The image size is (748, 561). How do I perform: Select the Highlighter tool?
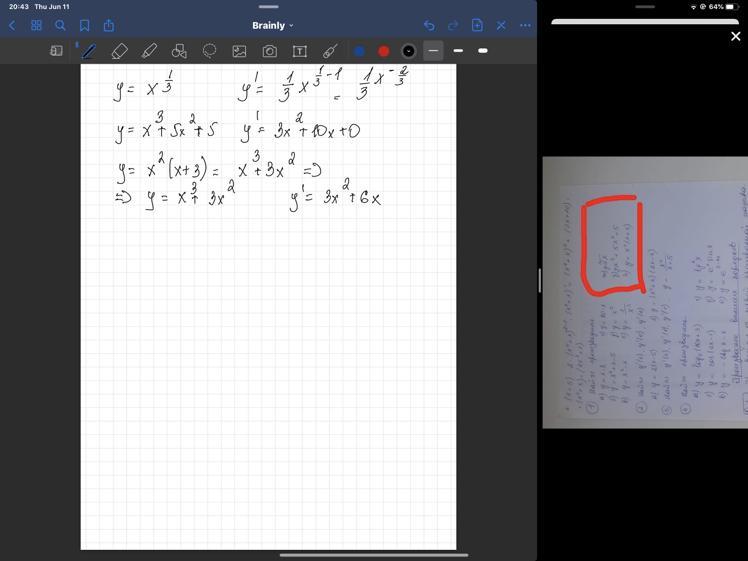click(149, 51)
